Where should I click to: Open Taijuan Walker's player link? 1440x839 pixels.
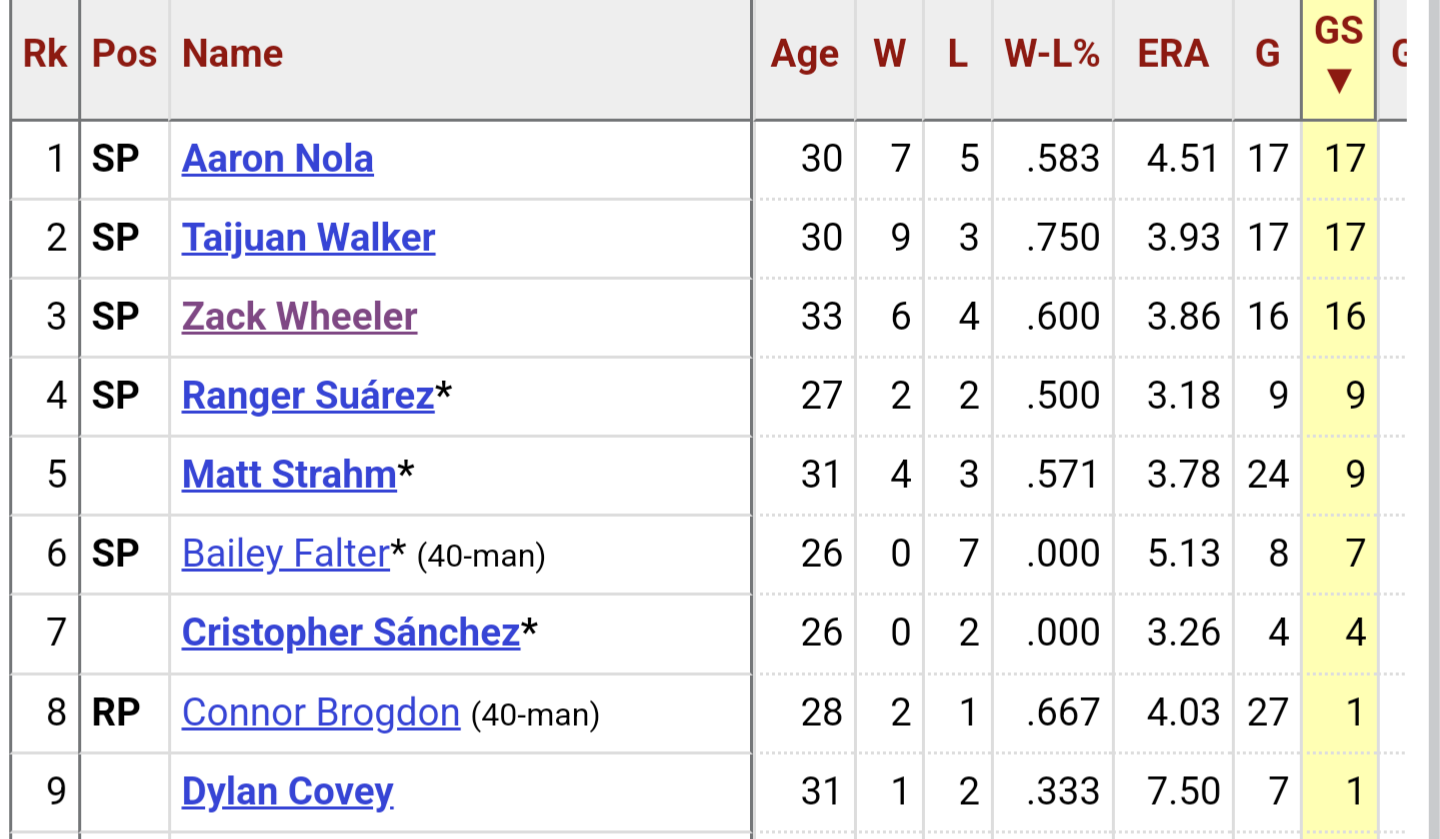[x=308, y=238]
